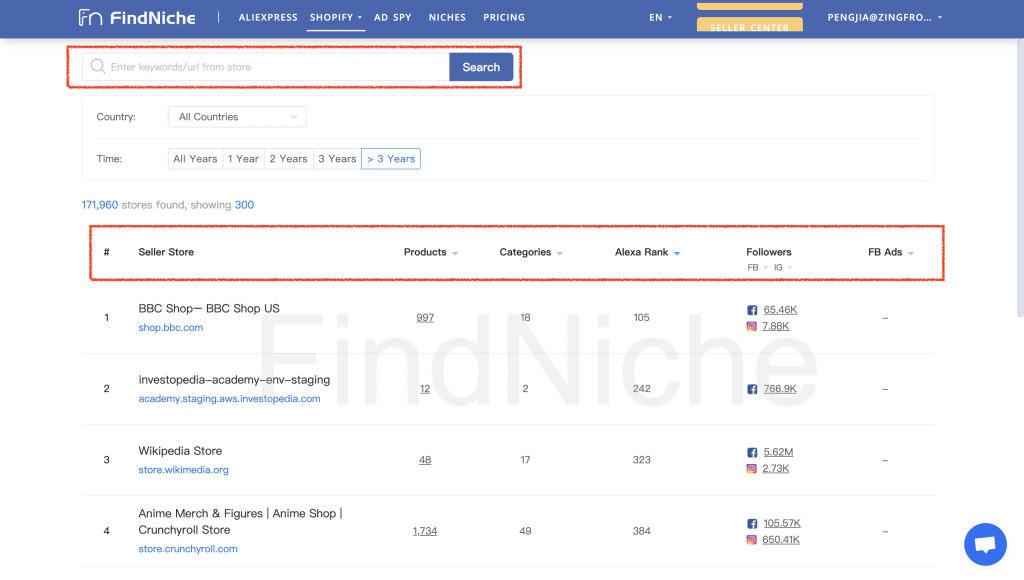The image size is (1024, 580).
Task: Select the All Years time filter
Action: 195,159
